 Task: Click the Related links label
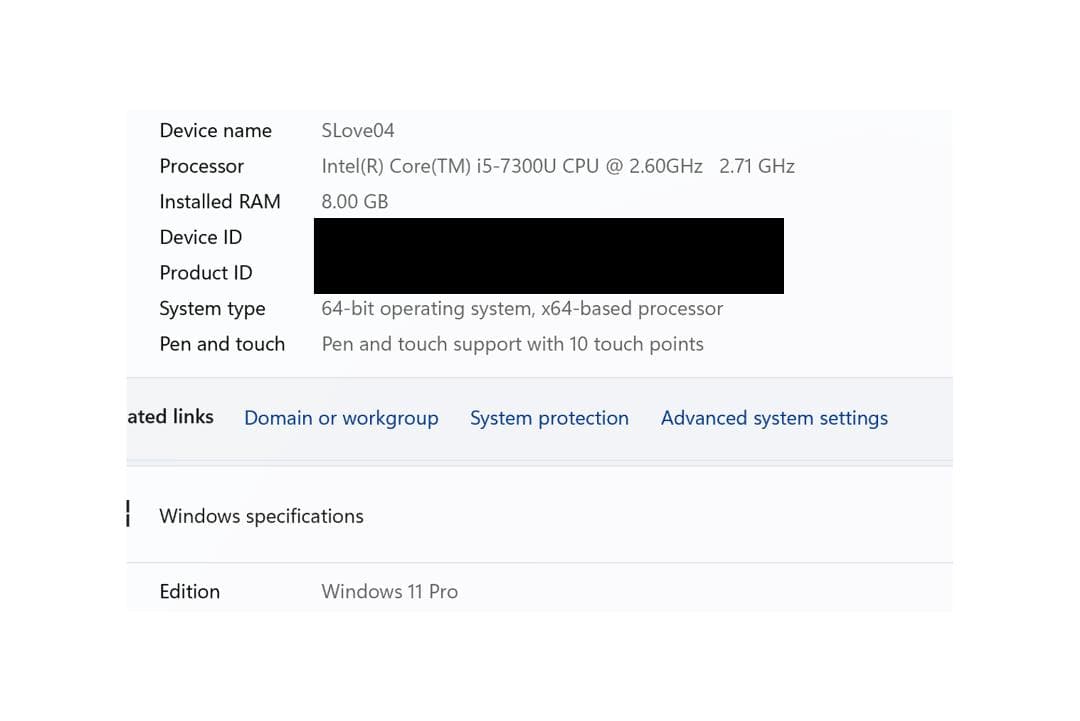coord(169,417)
